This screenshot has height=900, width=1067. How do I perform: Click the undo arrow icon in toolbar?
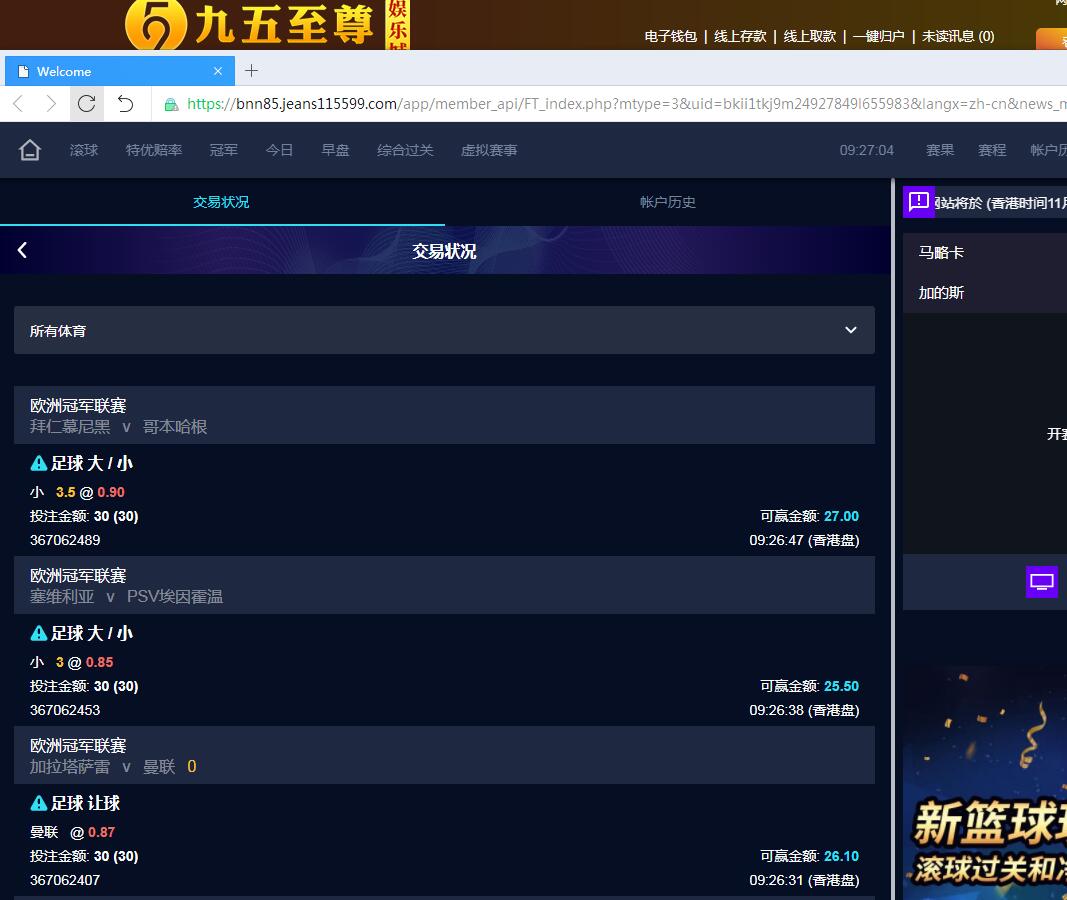click(x=125, y=103)
